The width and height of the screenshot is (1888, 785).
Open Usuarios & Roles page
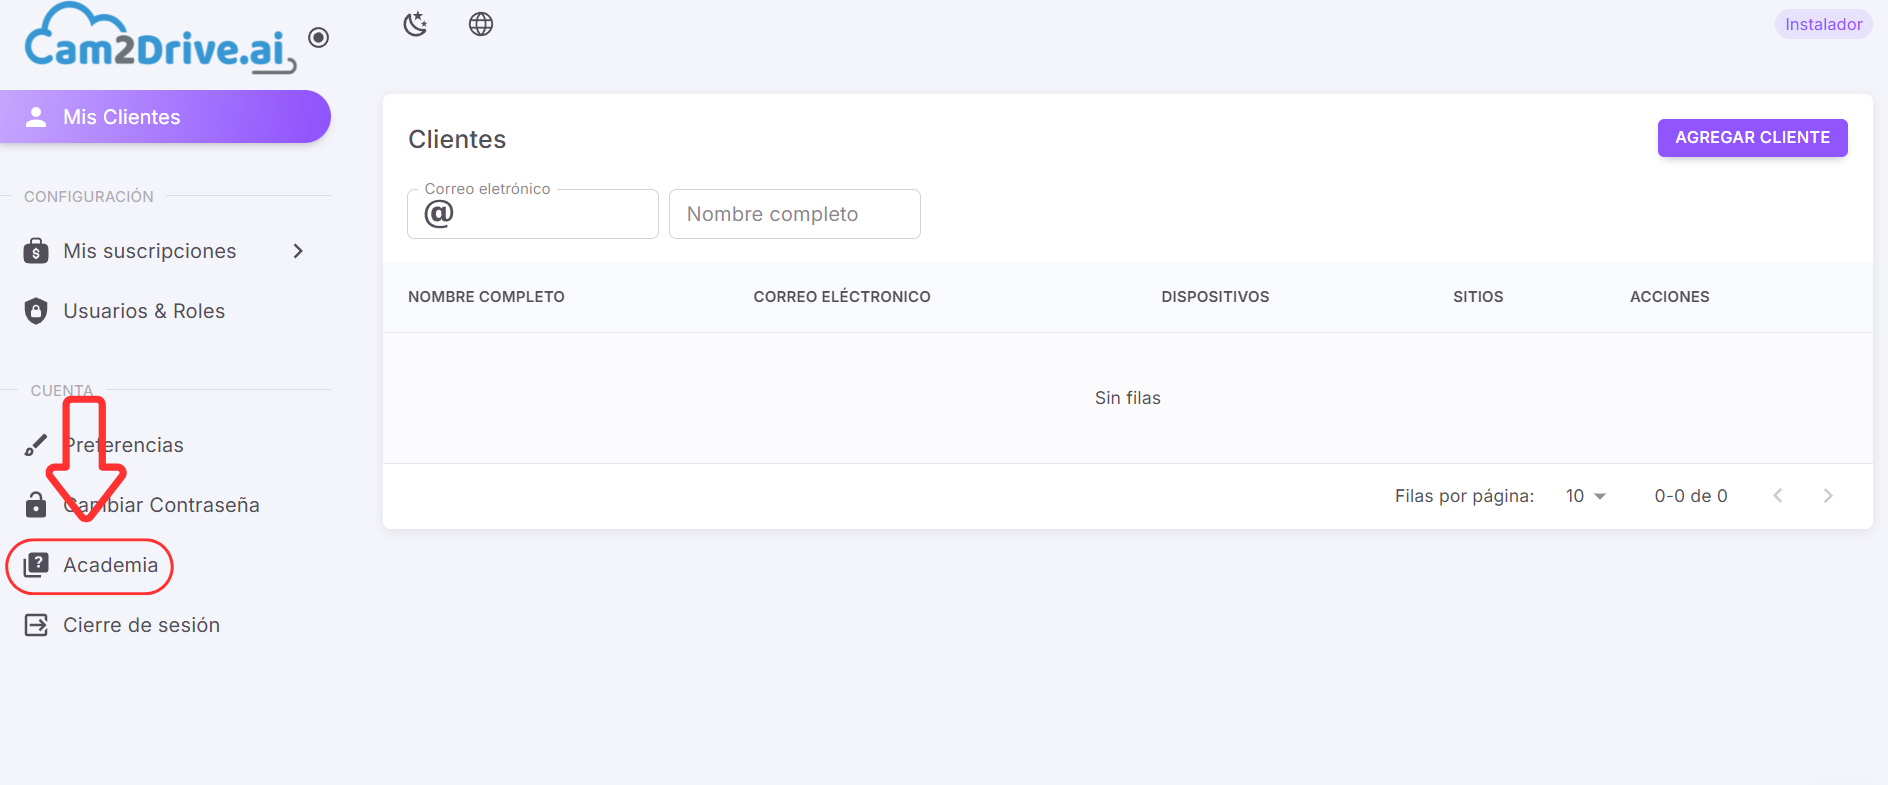click(165, 311)
